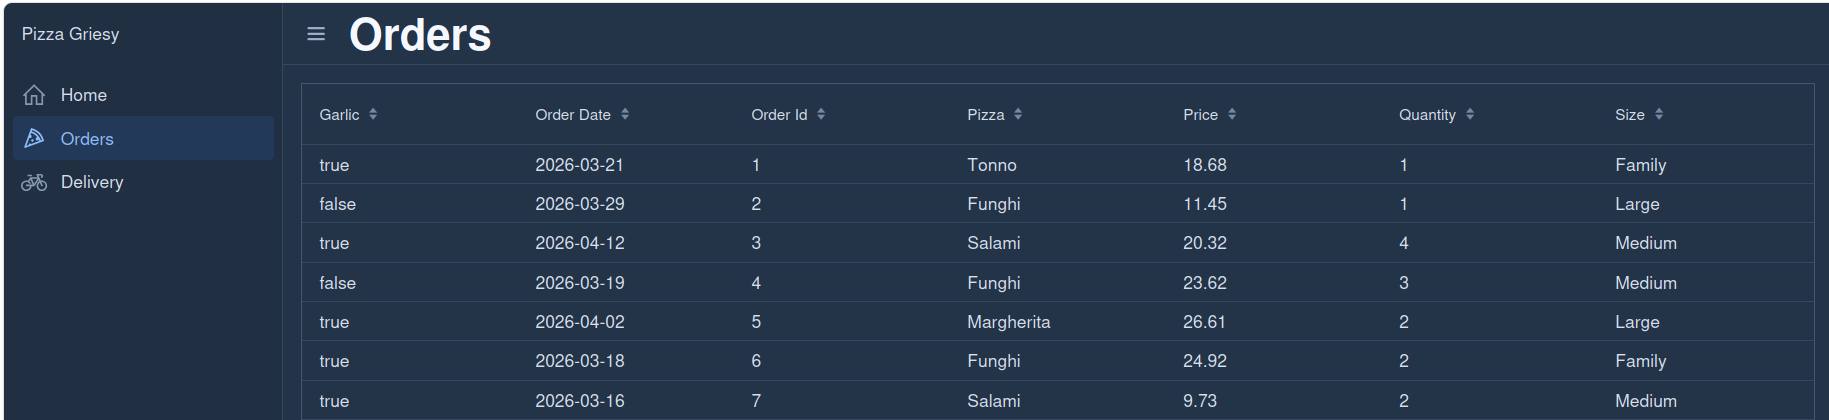The width and height of the screenshot is (1829, 420).
Task: Click the Quantity sort arrows
Action: coord(1470,114)
